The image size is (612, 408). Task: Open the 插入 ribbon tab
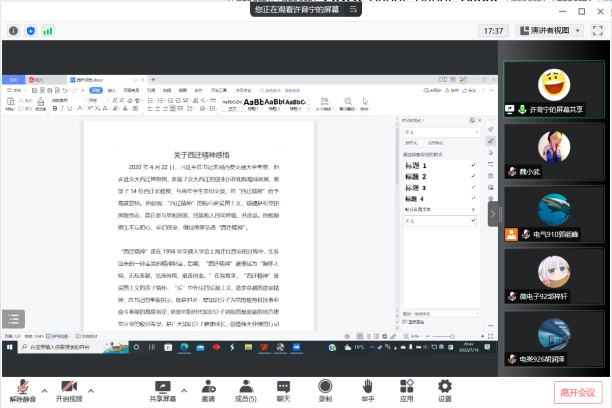pos(112,90)
